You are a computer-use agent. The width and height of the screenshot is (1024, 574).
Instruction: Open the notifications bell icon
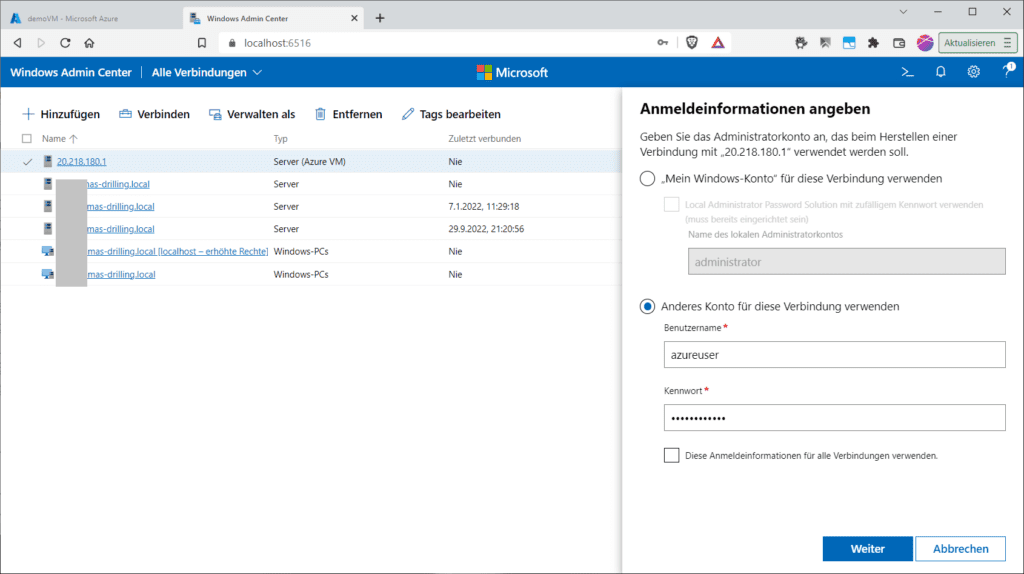940,72
